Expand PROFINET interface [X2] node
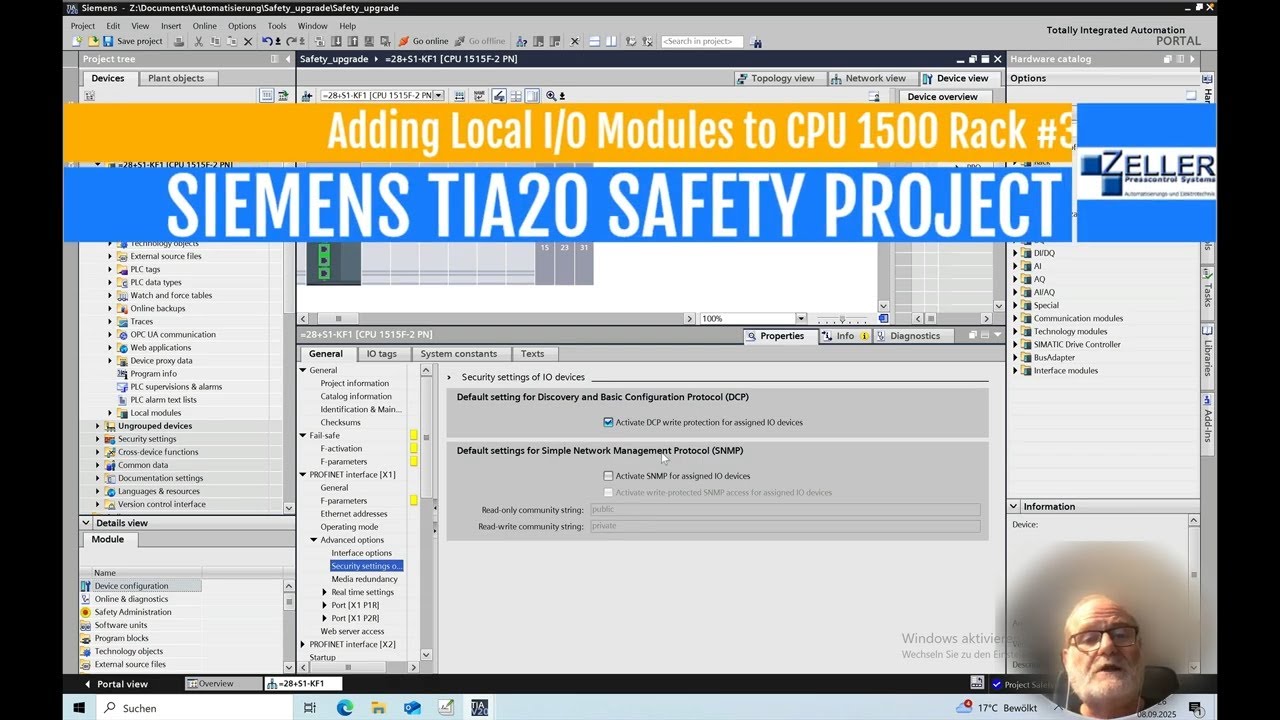 click(x=303, y=644)
